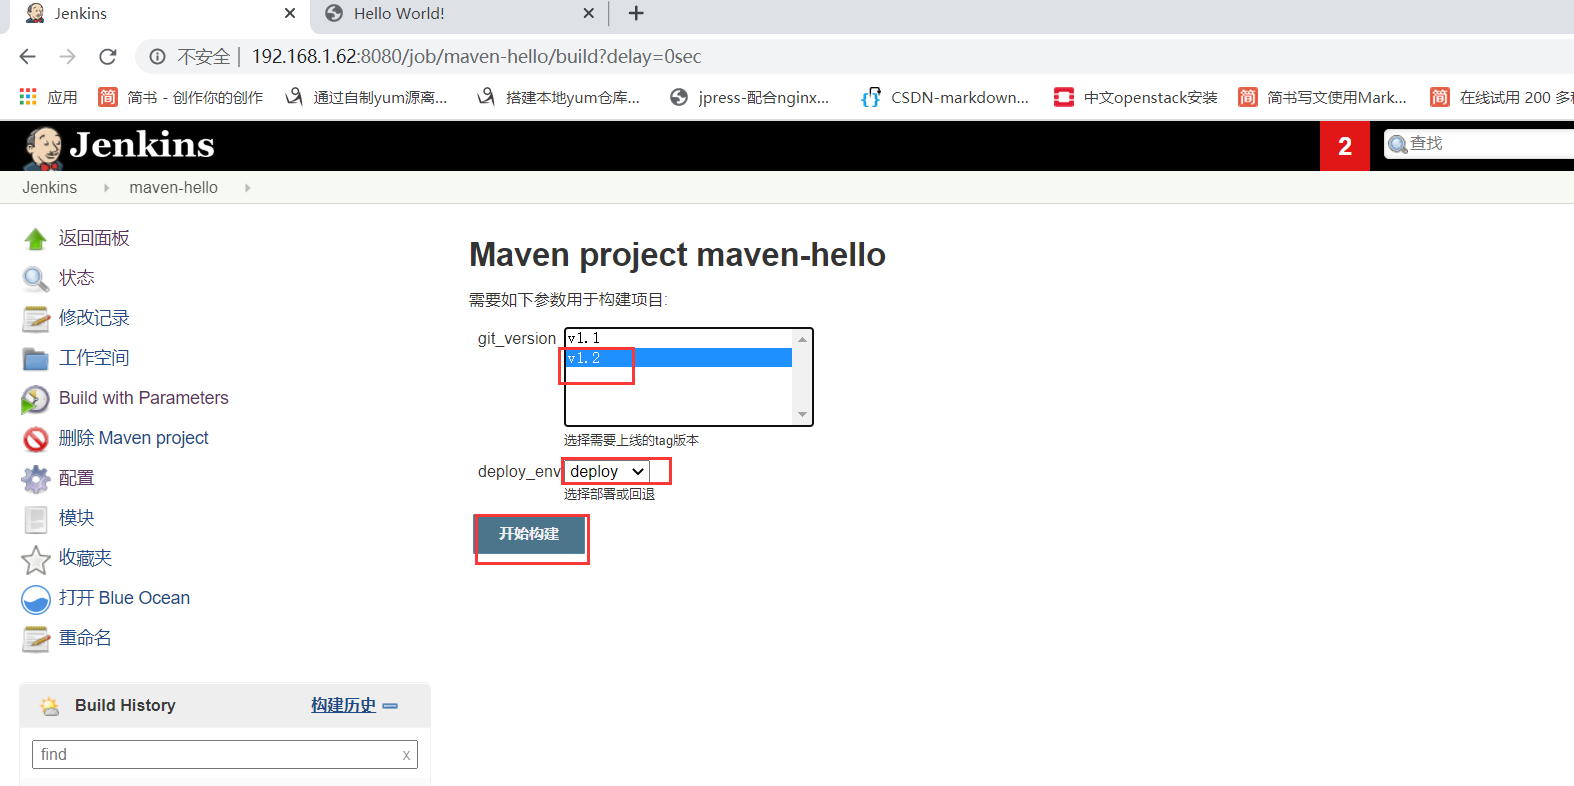The height and width of the screenshot is (786, 1574).
Task: Click the document icon next to 模块
Action: coord(35,519)
